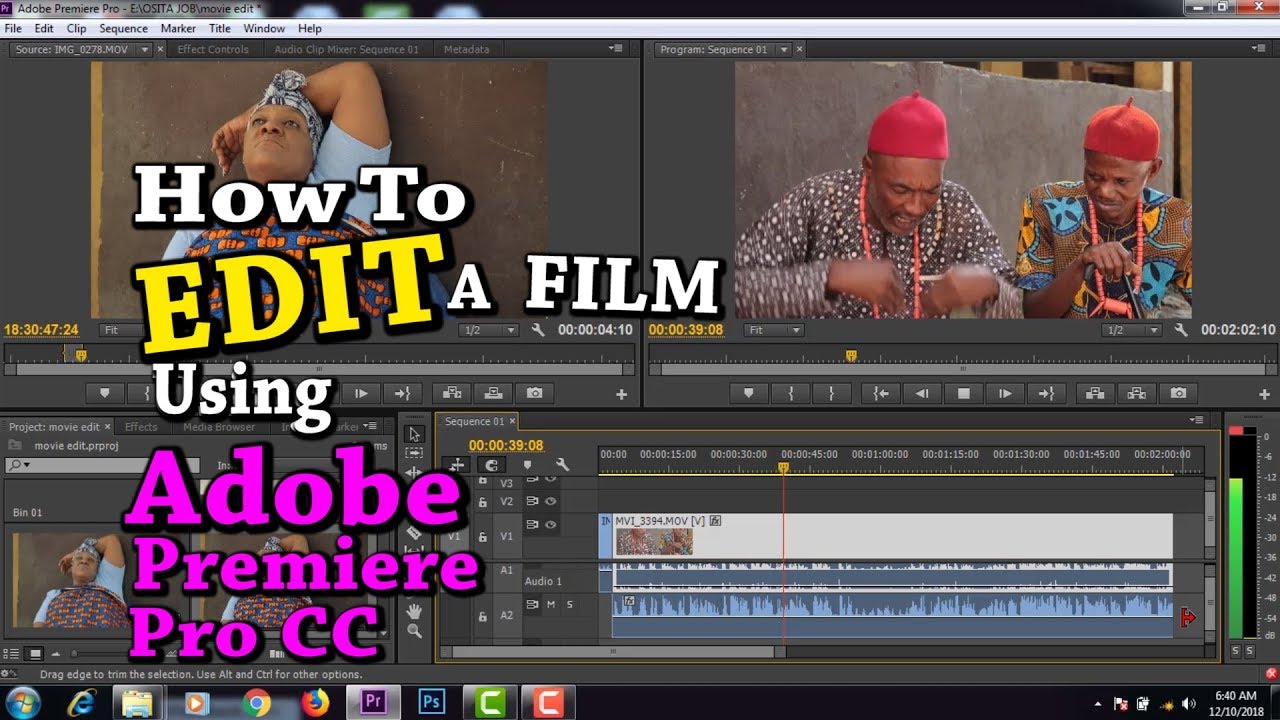This screenshot has width=1280, height=720.
Task: Click Overwrite button in Source monitor
Action: [x=493, y=394]
